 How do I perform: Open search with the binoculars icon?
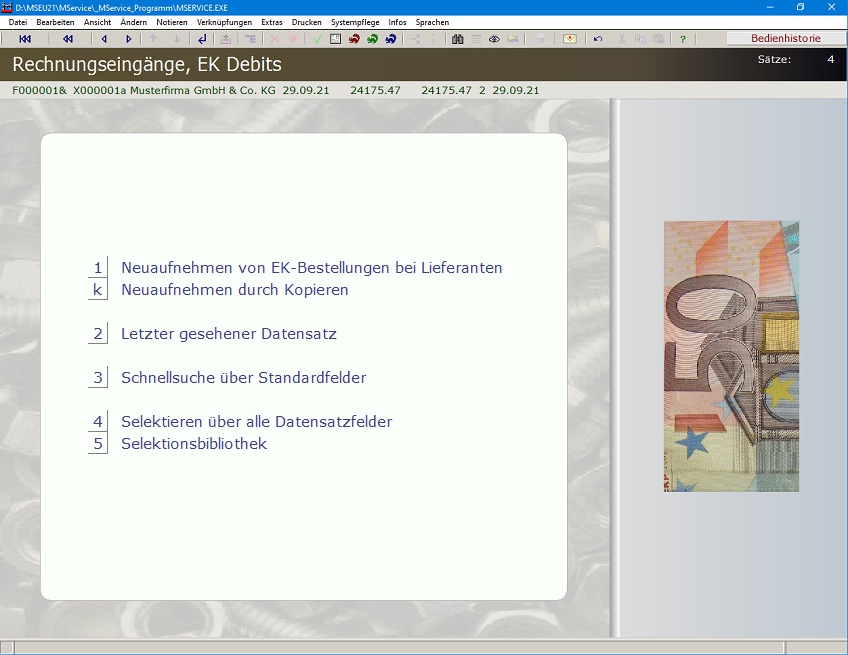(x=457, y=39)
